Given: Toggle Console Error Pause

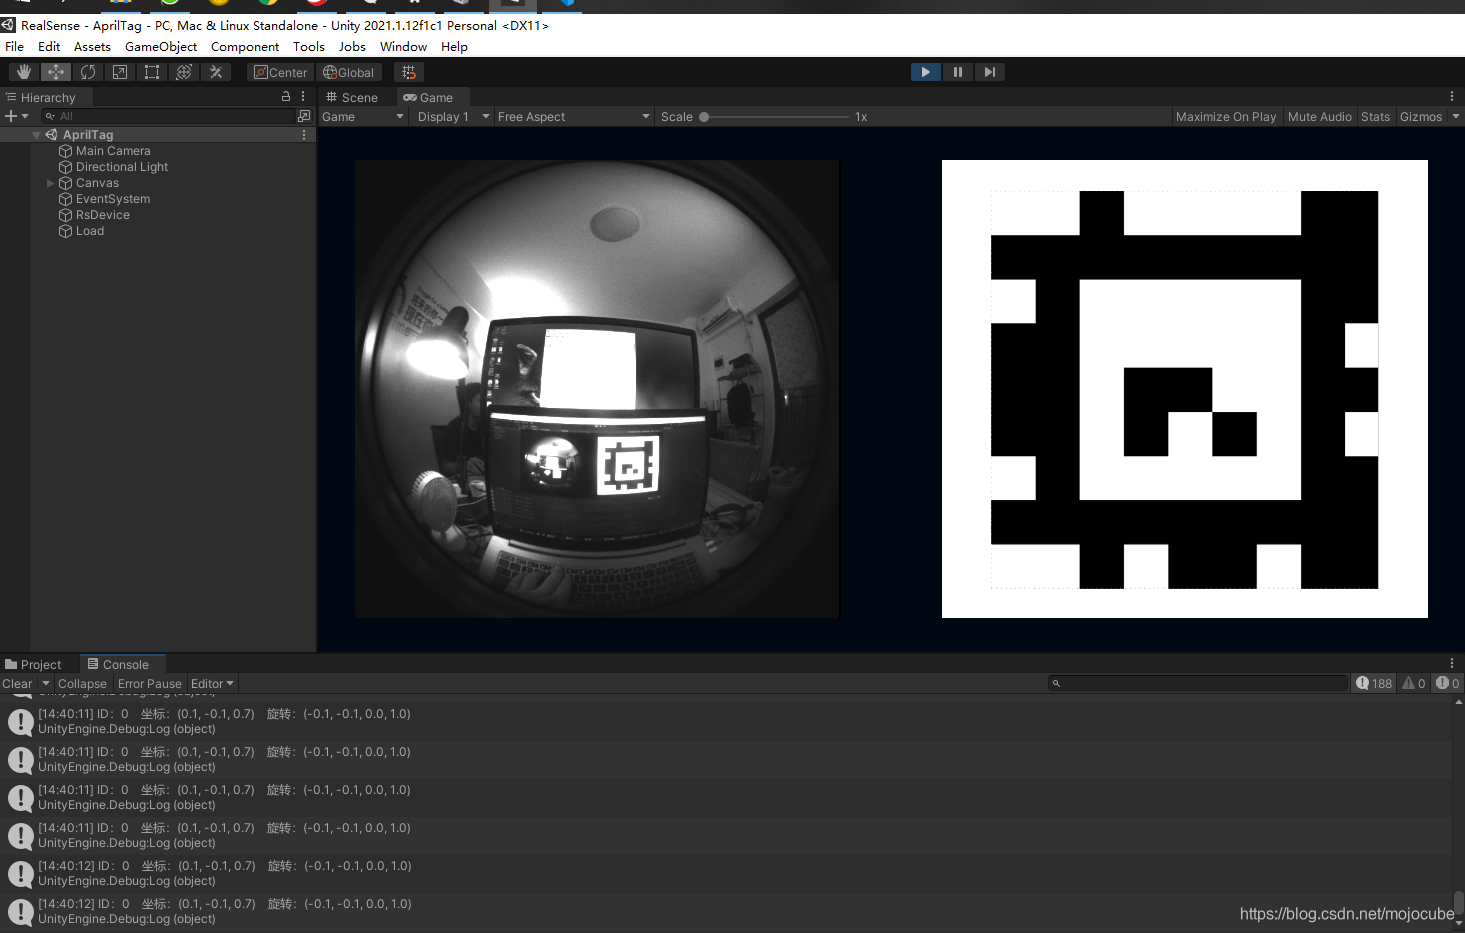Looking at the screenshot, I should (150, 684).
